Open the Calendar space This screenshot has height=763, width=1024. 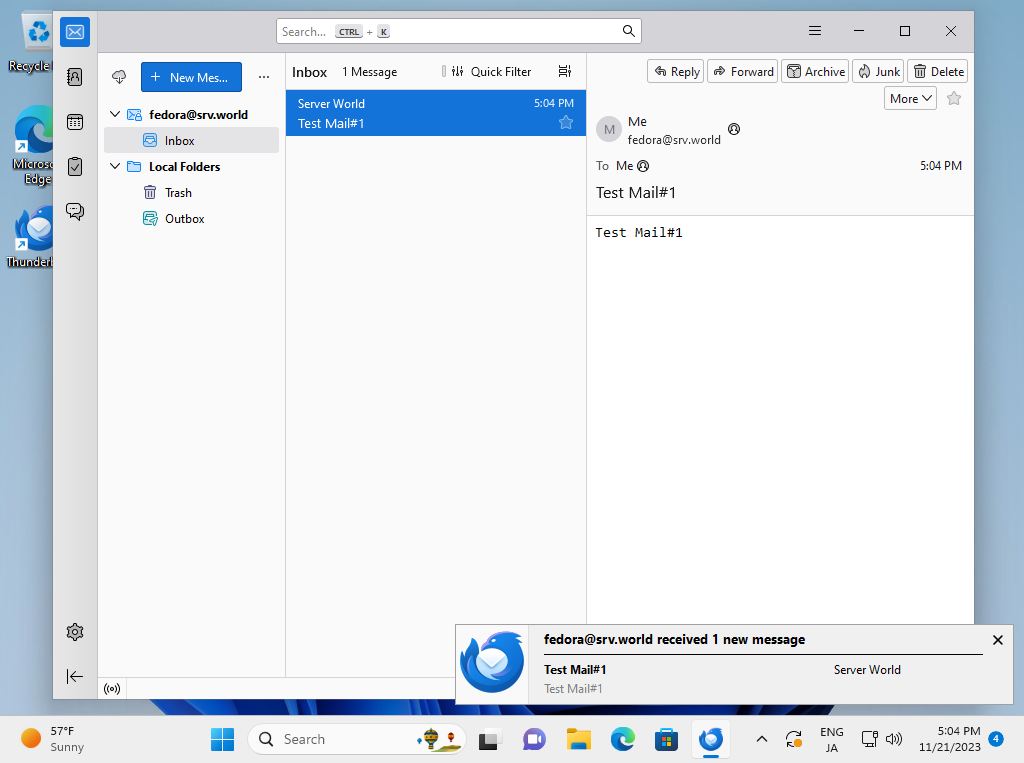[75, 122]
